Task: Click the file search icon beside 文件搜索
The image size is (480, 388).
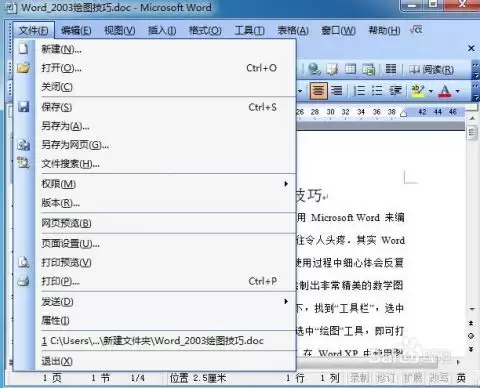Action: point(23,163)
